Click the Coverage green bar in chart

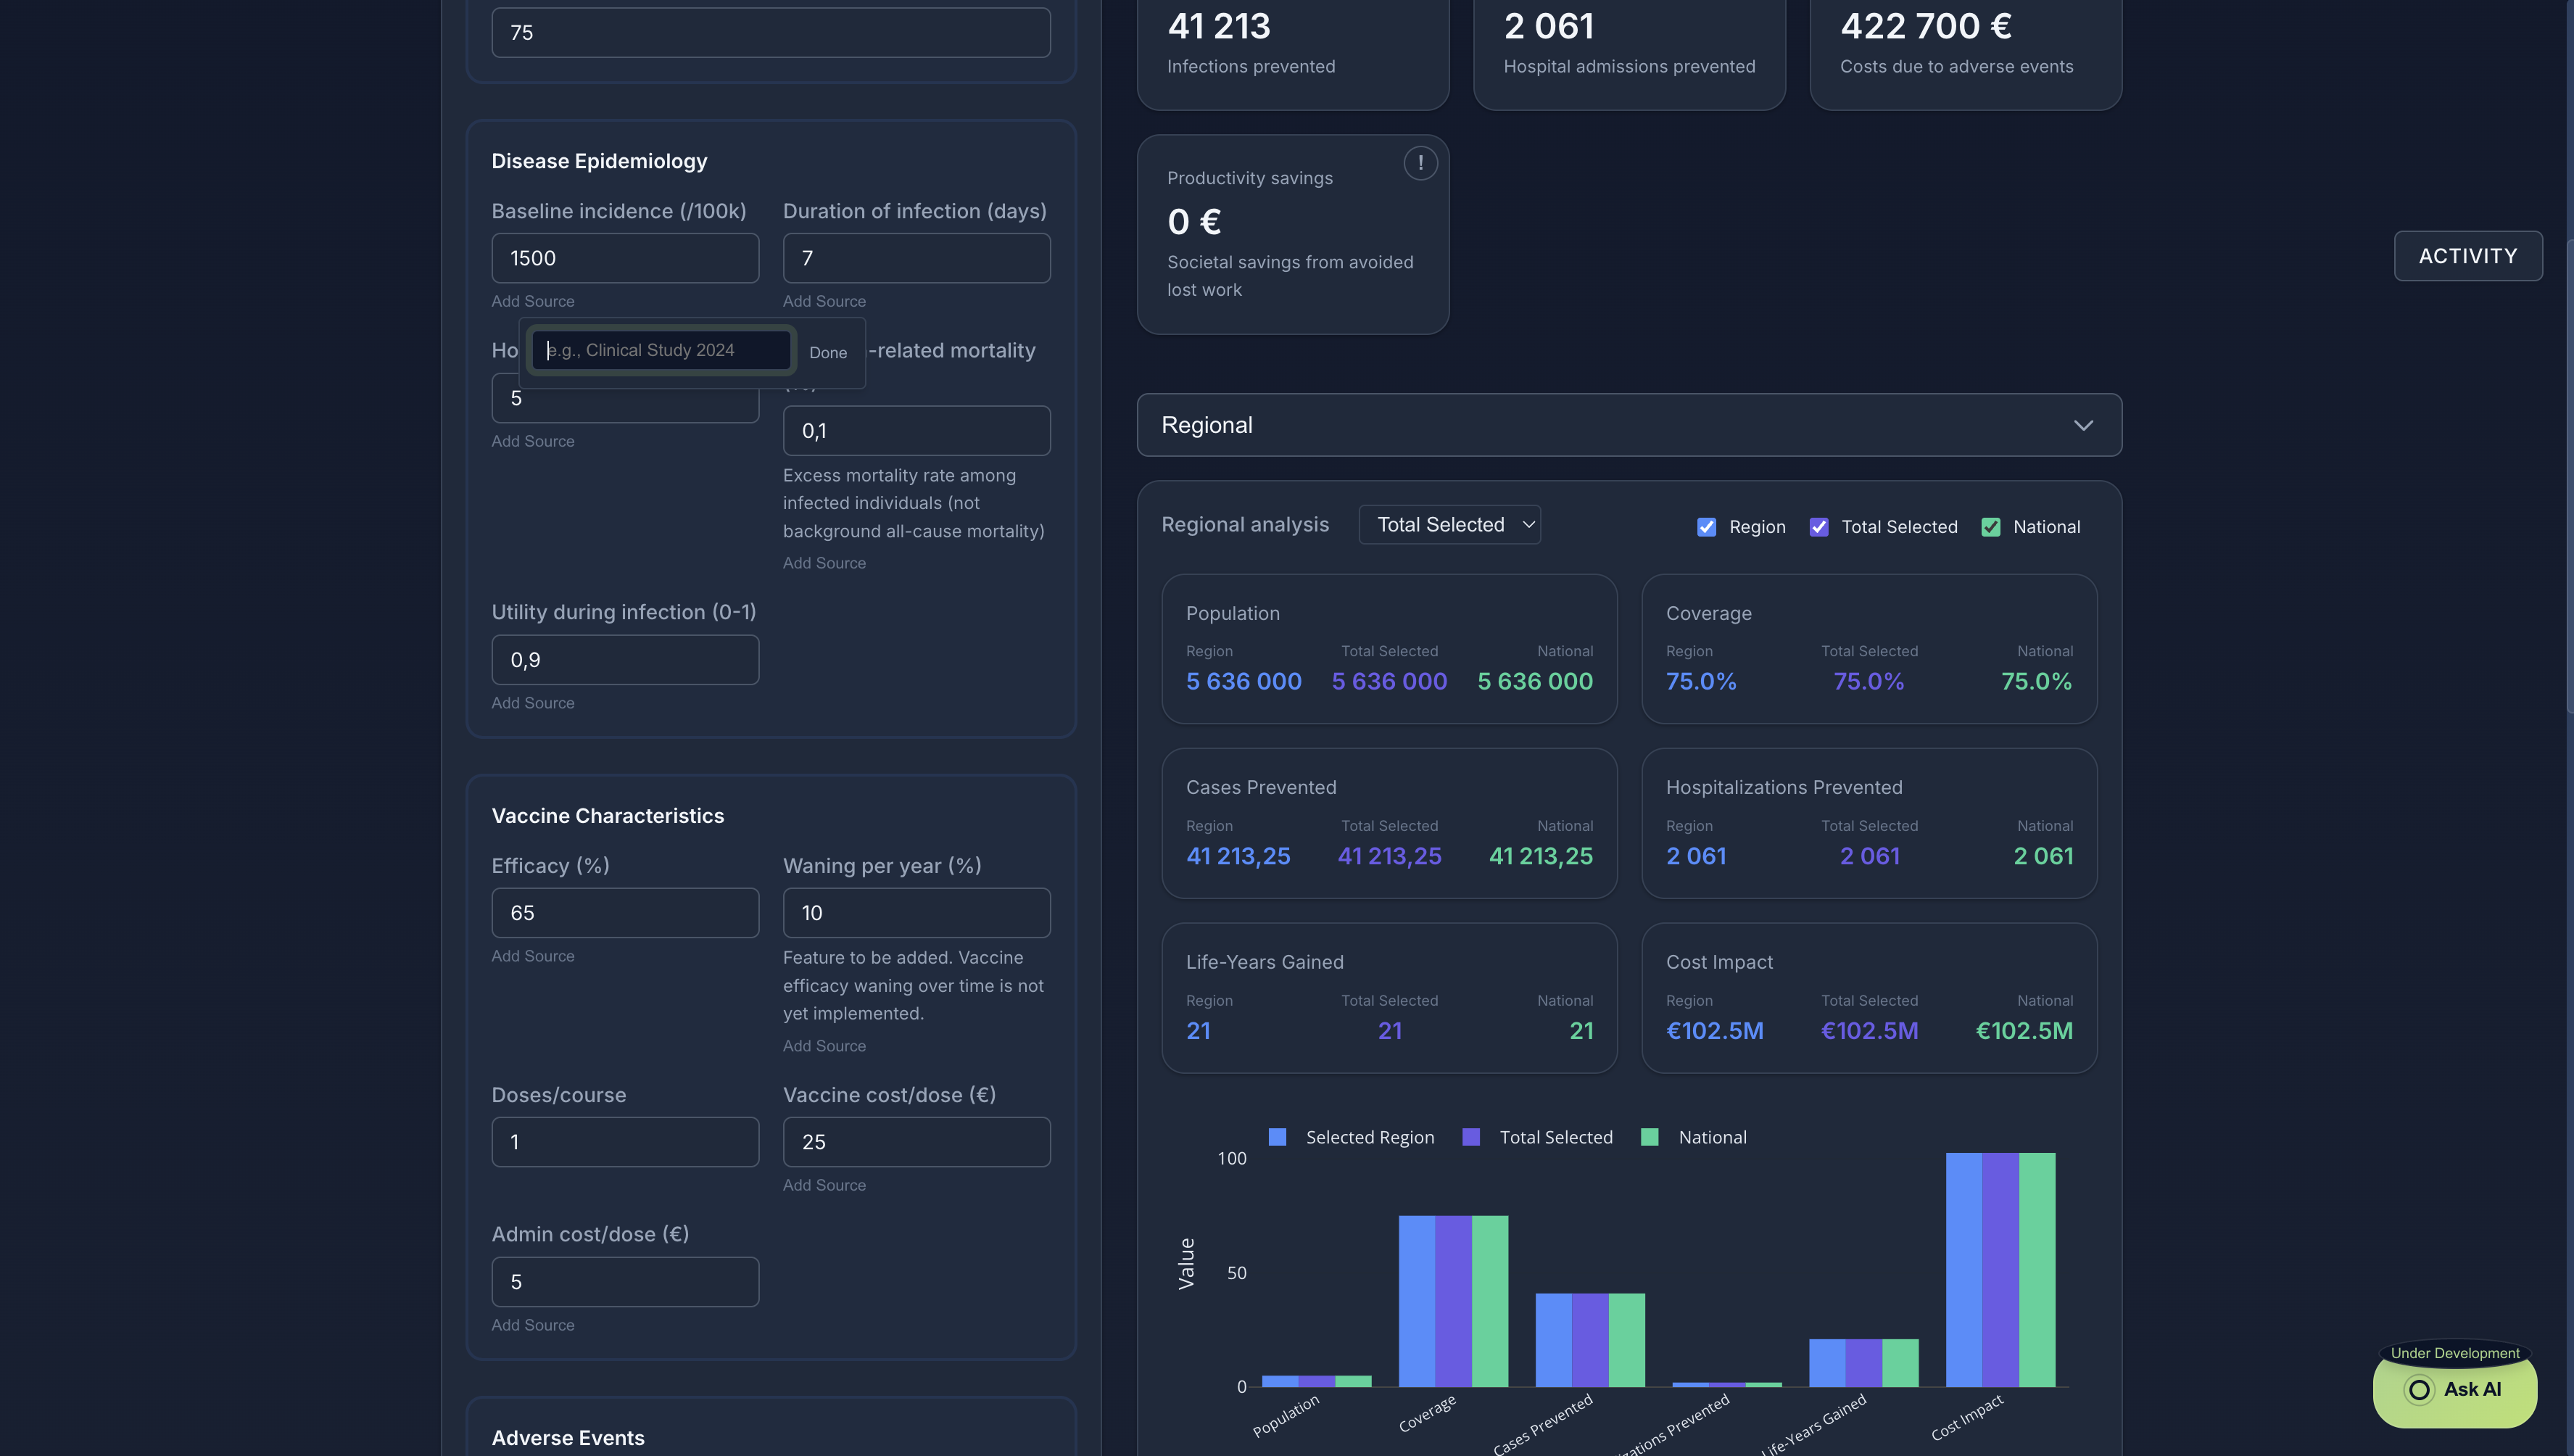coord(1489,1301)
